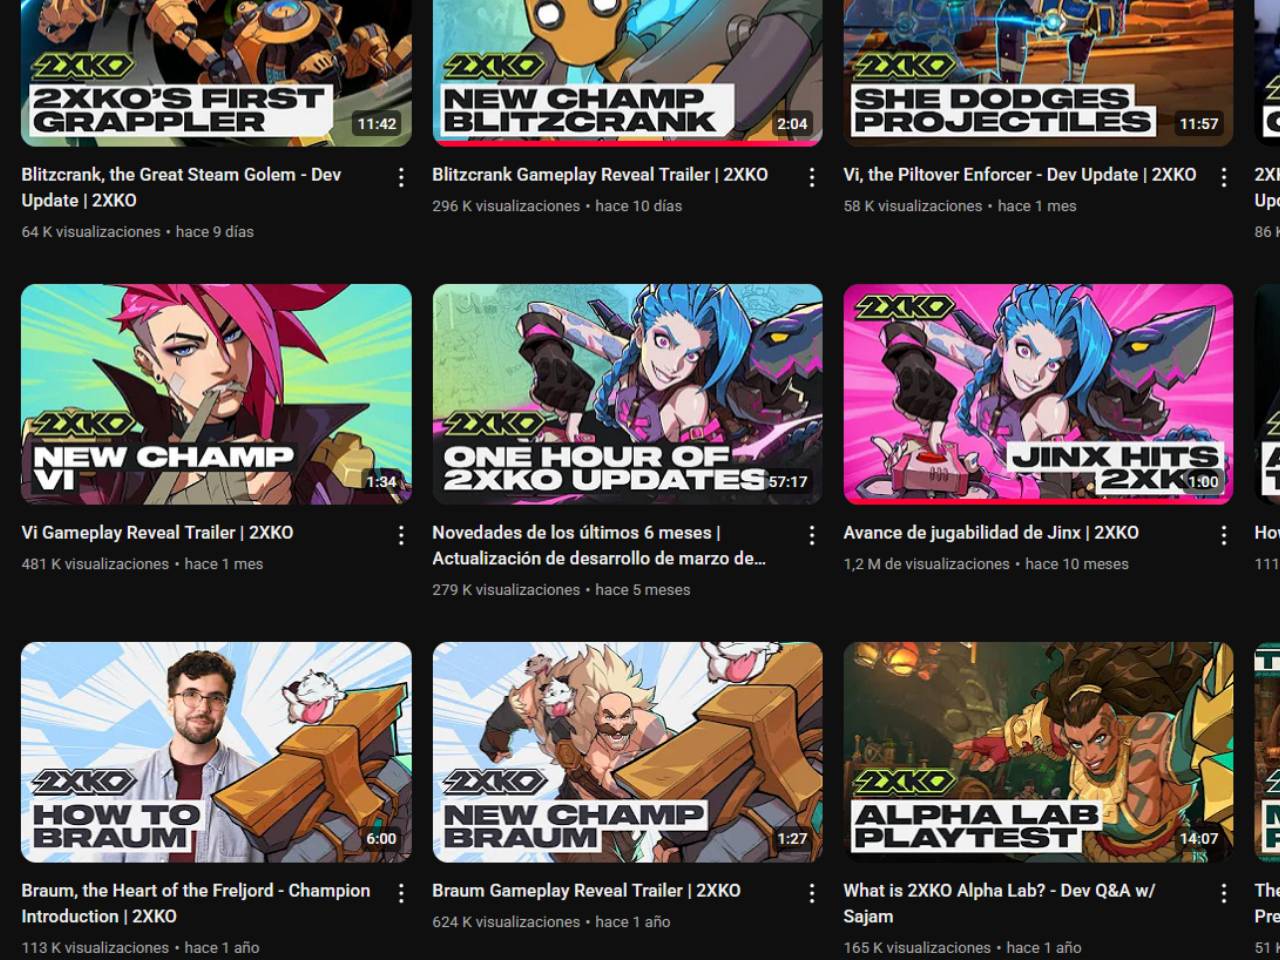This screenshot has width=1280, height=960.
Task: Click '113 K visualizaciones • hace 1 año' text
Action: tap(140, 947)
